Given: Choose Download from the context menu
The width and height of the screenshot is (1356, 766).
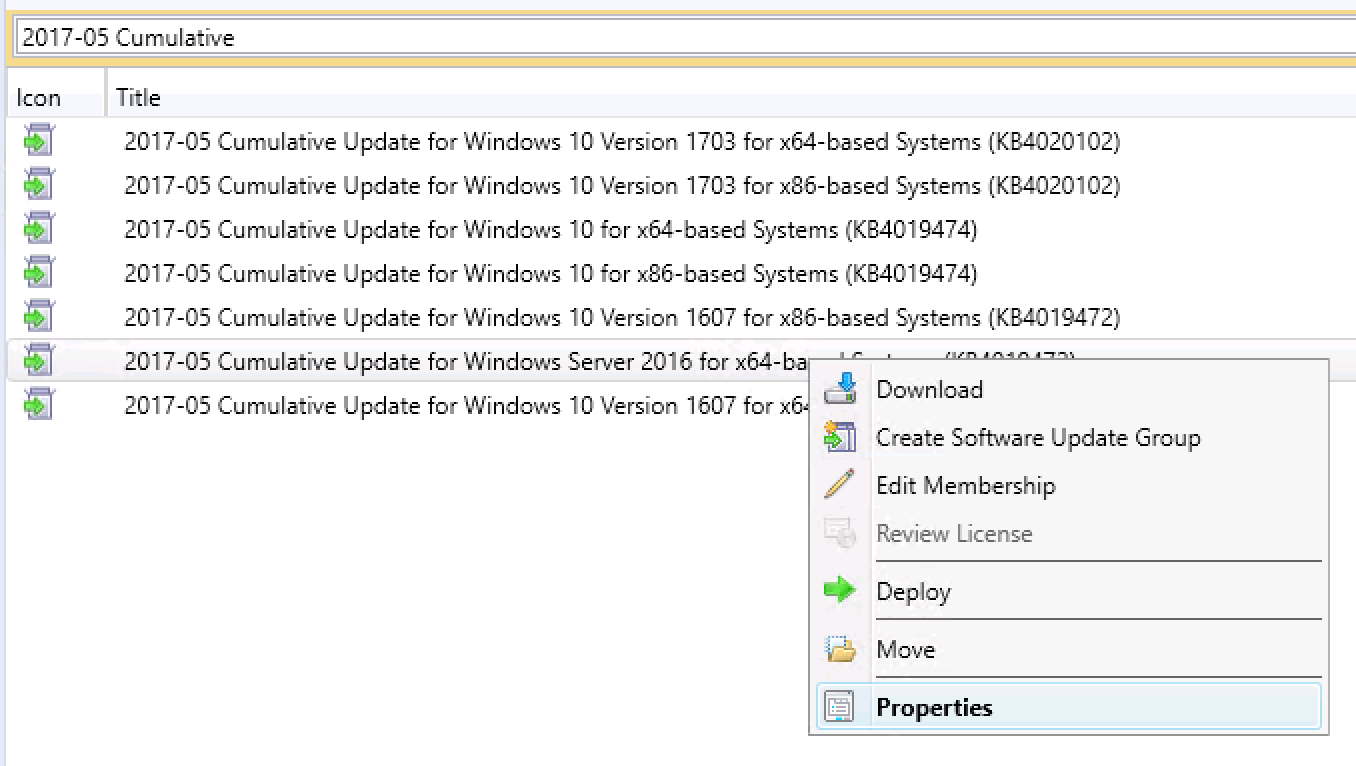Looking at the screenshot, I should pos(929,389).
